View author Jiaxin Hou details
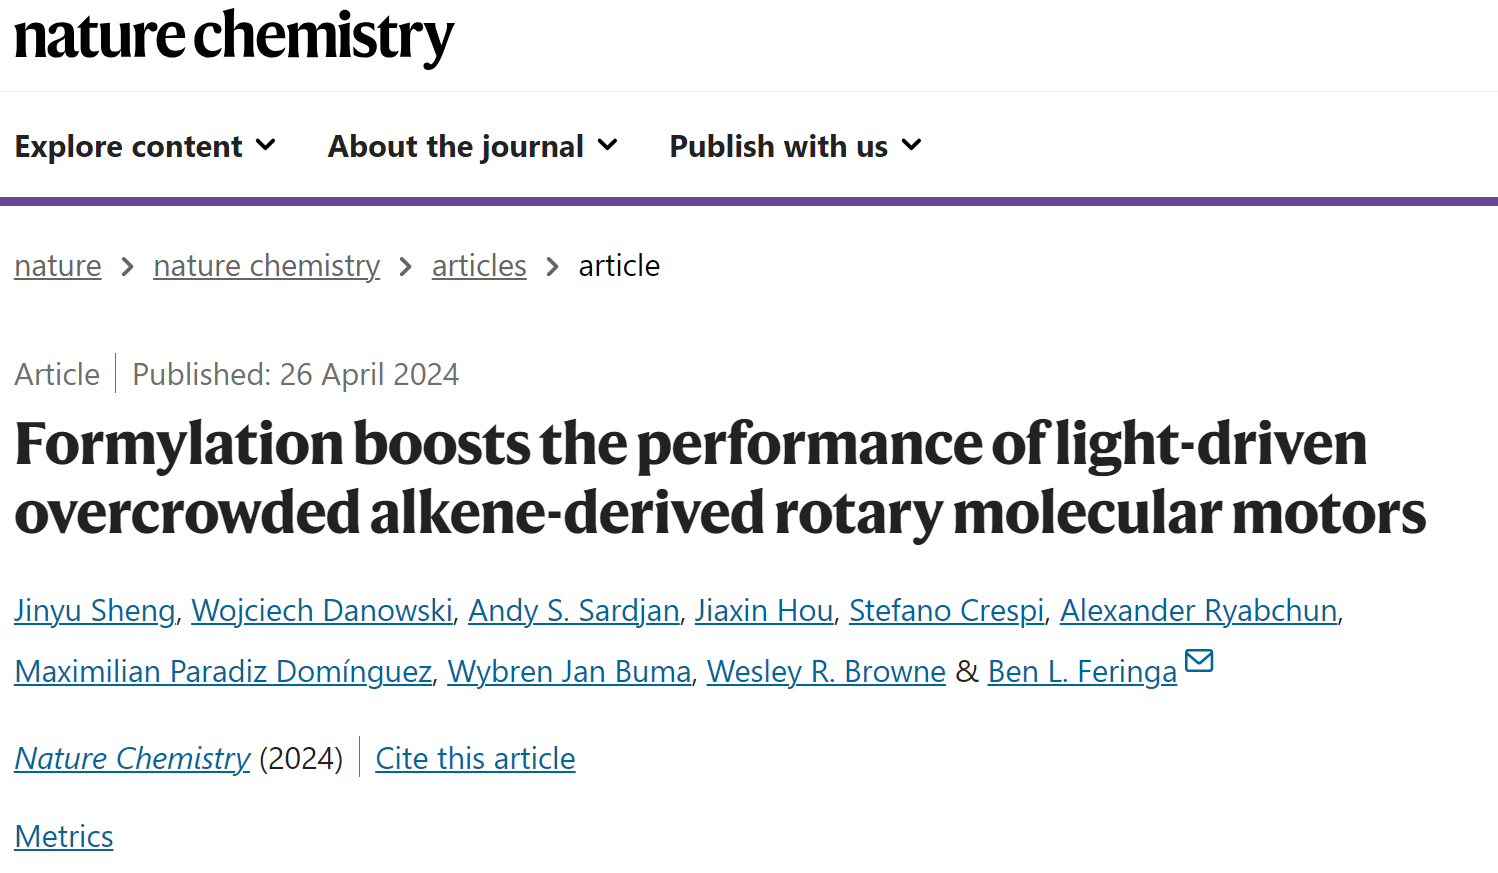 tap(764, 611)
